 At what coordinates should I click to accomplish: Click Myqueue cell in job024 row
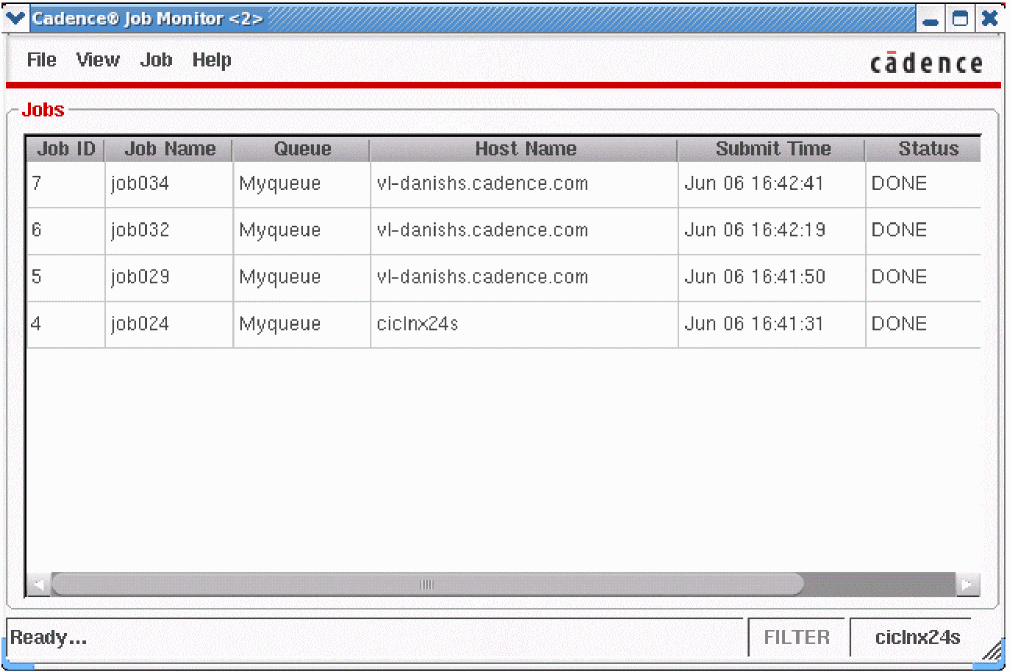pyautogui.click(x=302, y=324)
